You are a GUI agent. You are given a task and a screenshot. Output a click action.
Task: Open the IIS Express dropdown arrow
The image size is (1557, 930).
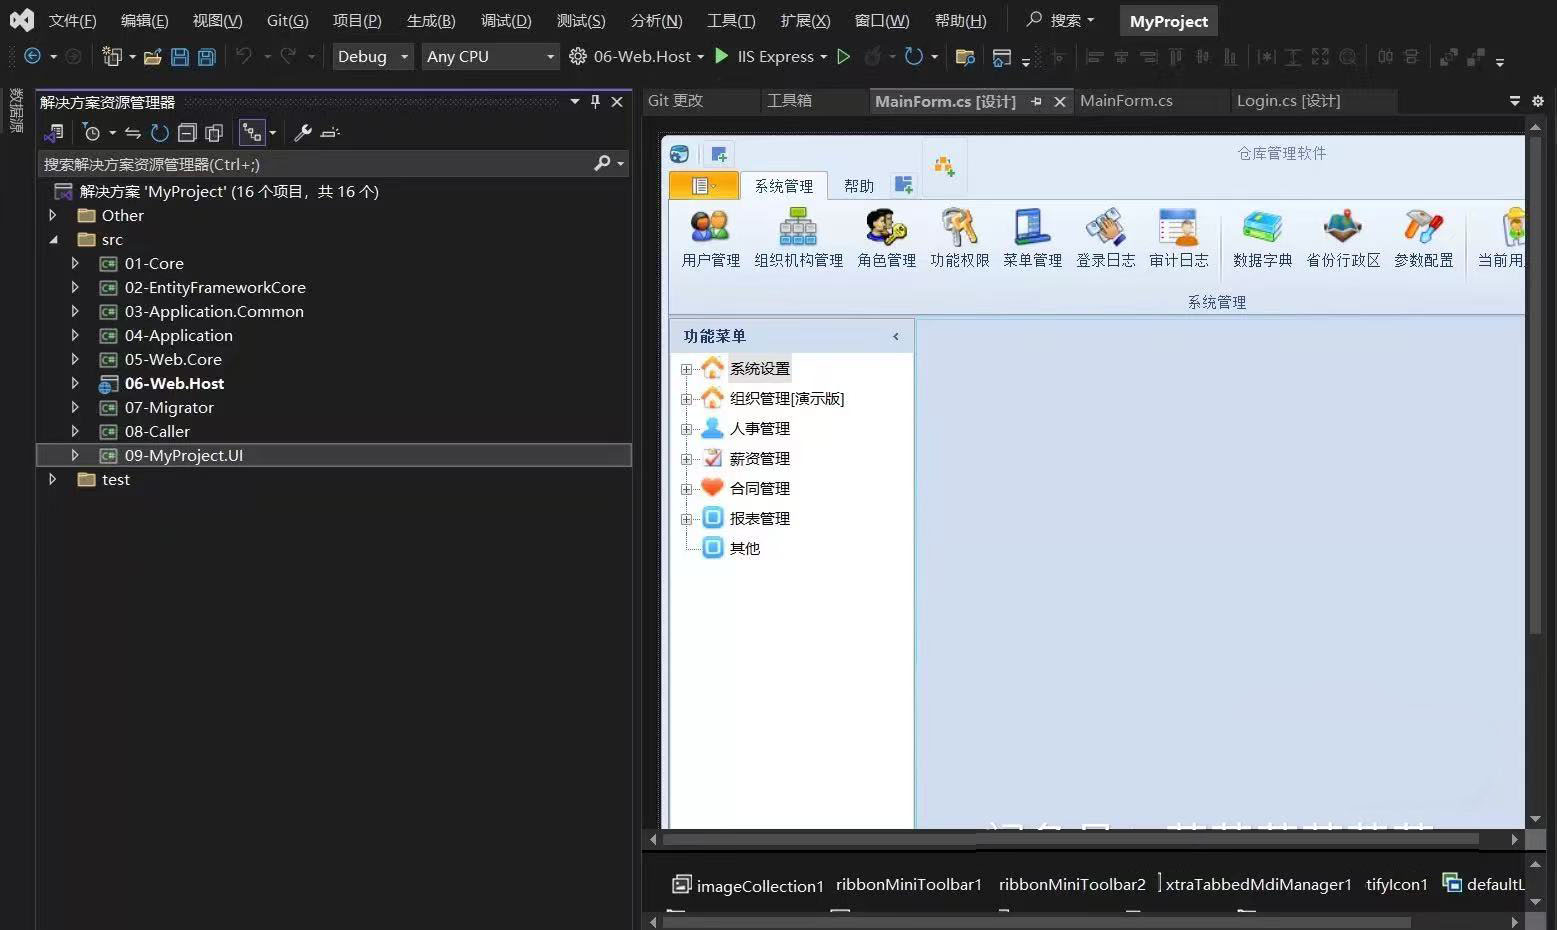point(823,57)
